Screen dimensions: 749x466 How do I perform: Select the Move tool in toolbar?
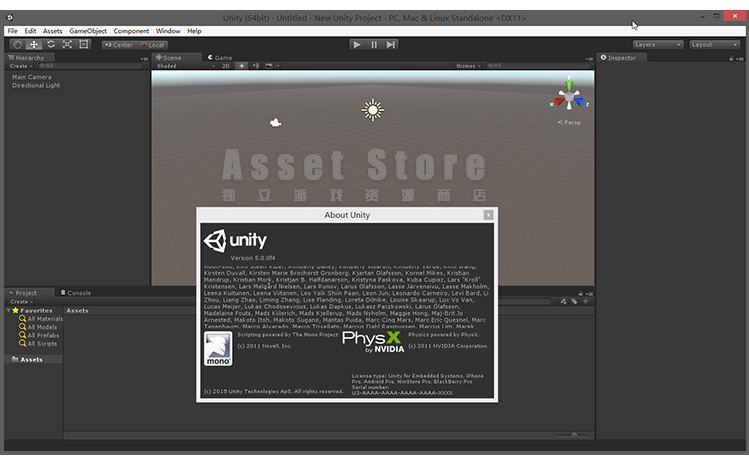click(34, 45)
